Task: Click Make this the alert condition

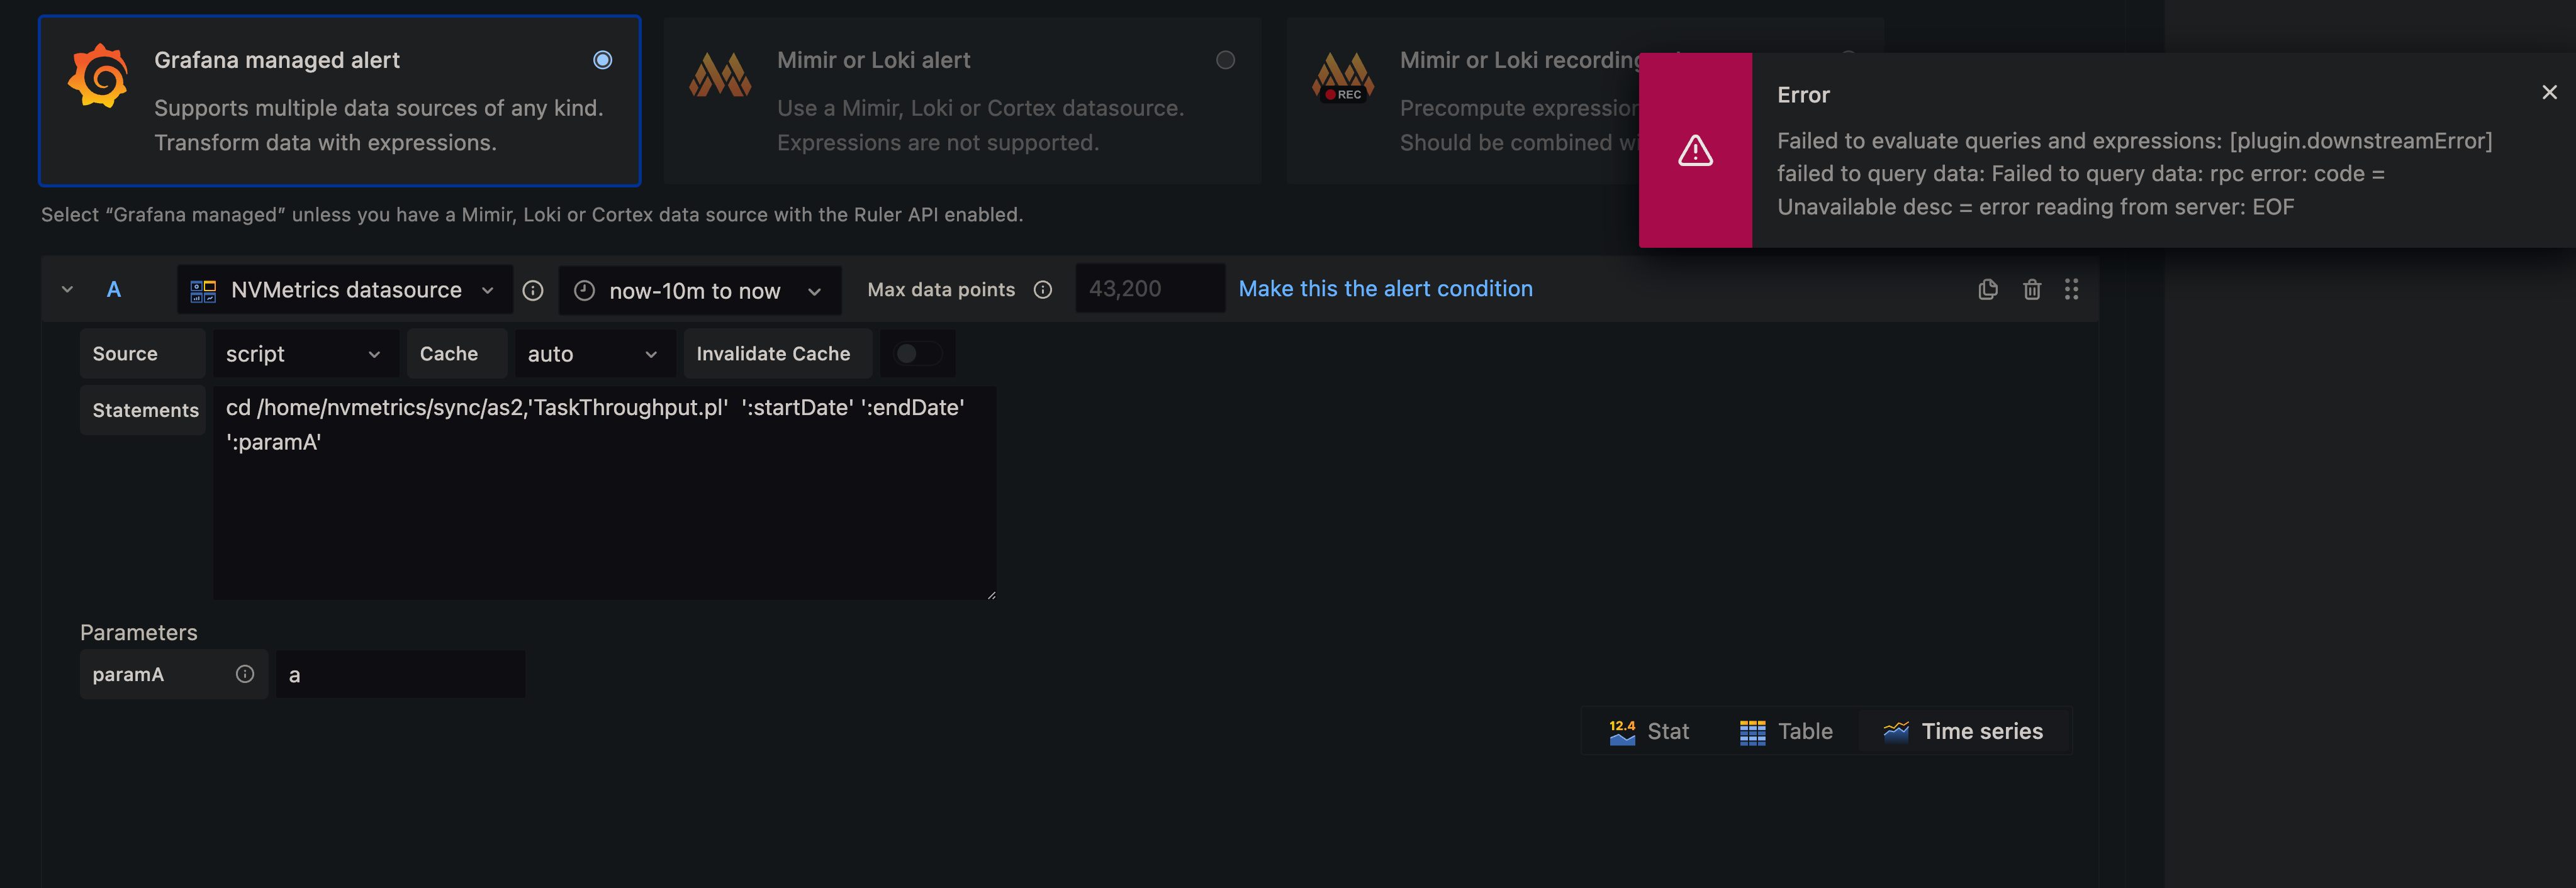Action: coord(1385,289)
